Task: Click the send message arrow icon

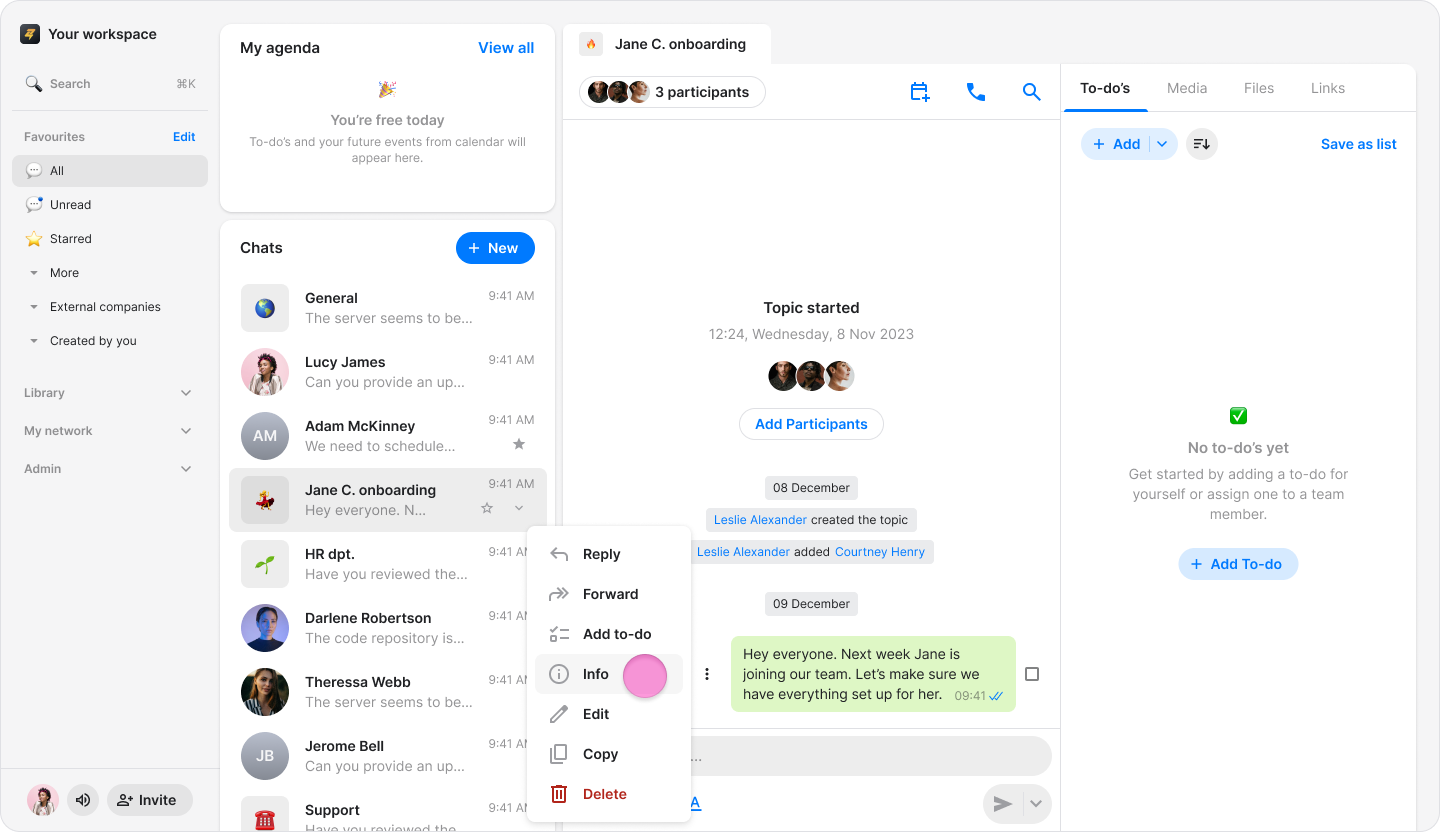Action: click(x=1003, y=804)
